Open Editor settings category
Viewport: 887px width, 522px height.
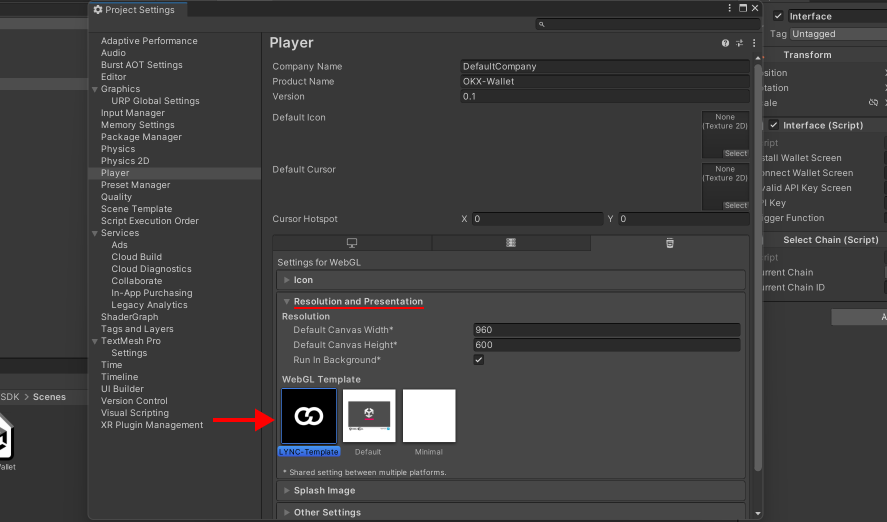pyautogui.click(x=113, y=77)
